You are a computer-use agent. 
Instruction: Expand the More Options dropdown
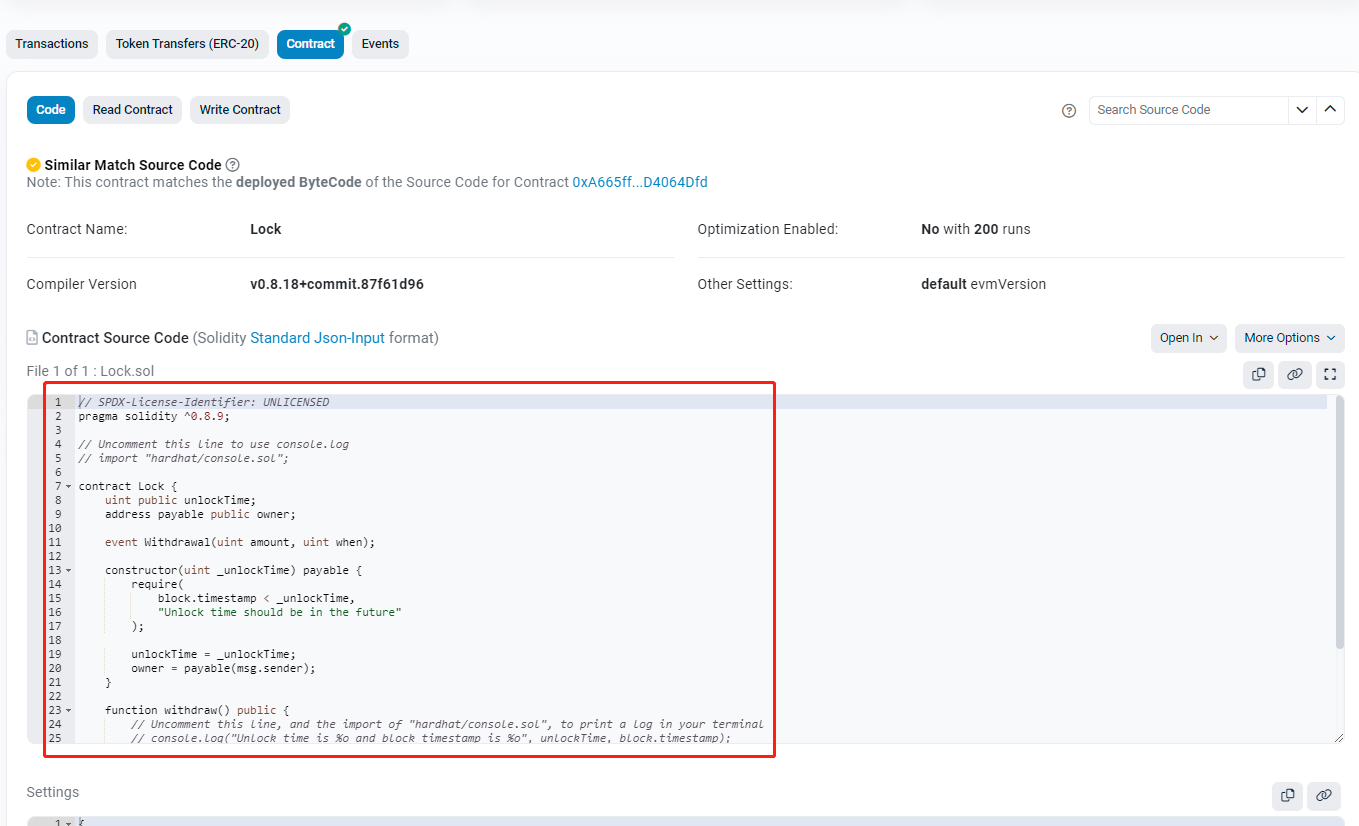[1290, 338]
